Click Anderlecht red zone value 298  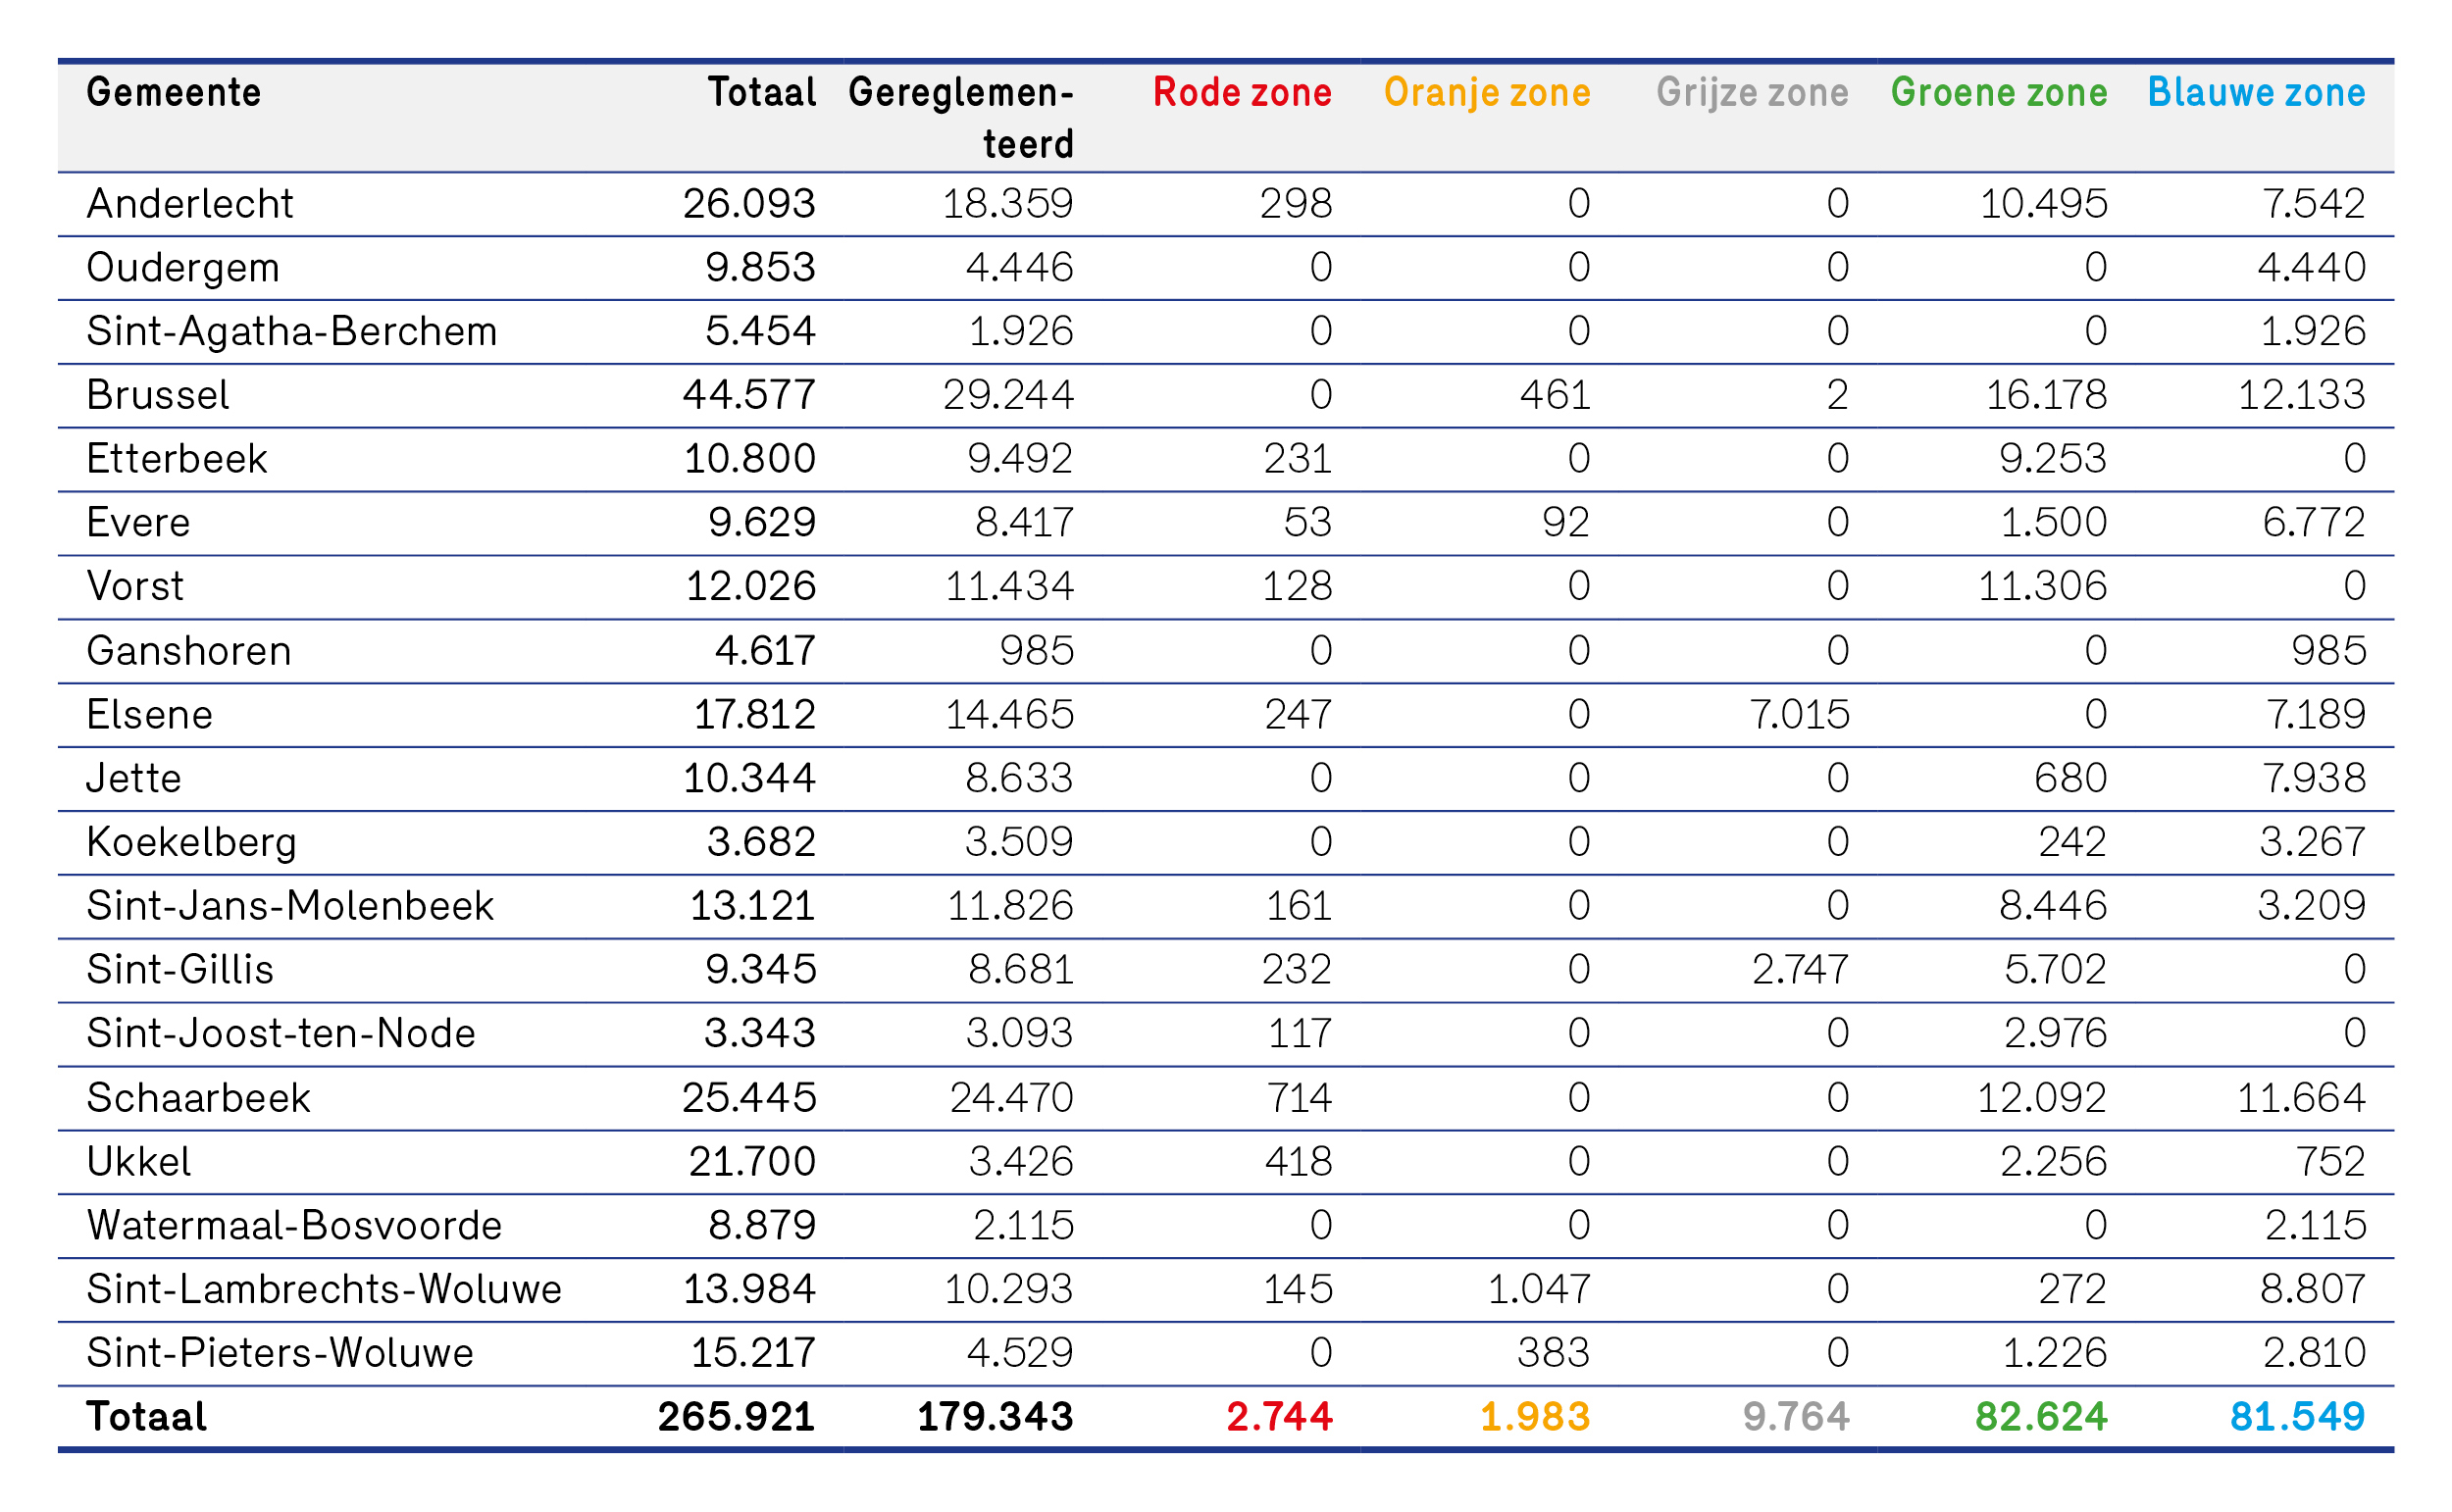1296,204
